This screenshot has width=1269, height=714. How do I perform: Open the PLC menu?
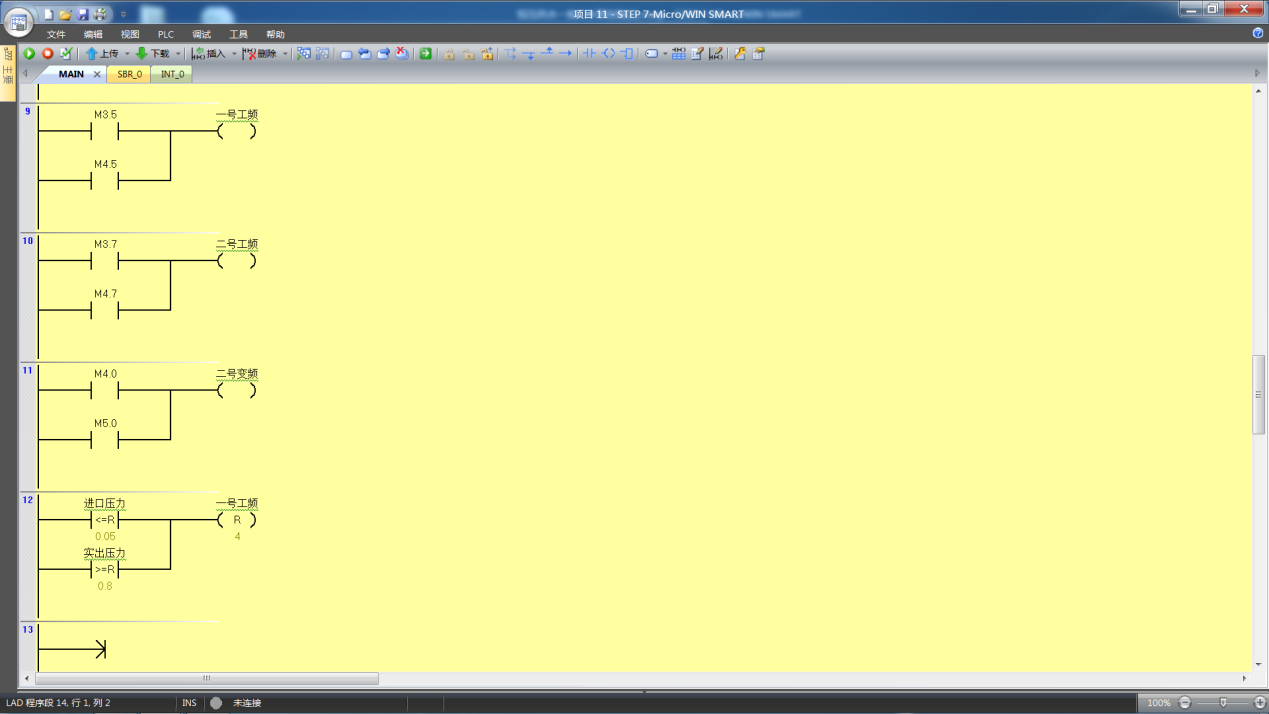[166, 34]
